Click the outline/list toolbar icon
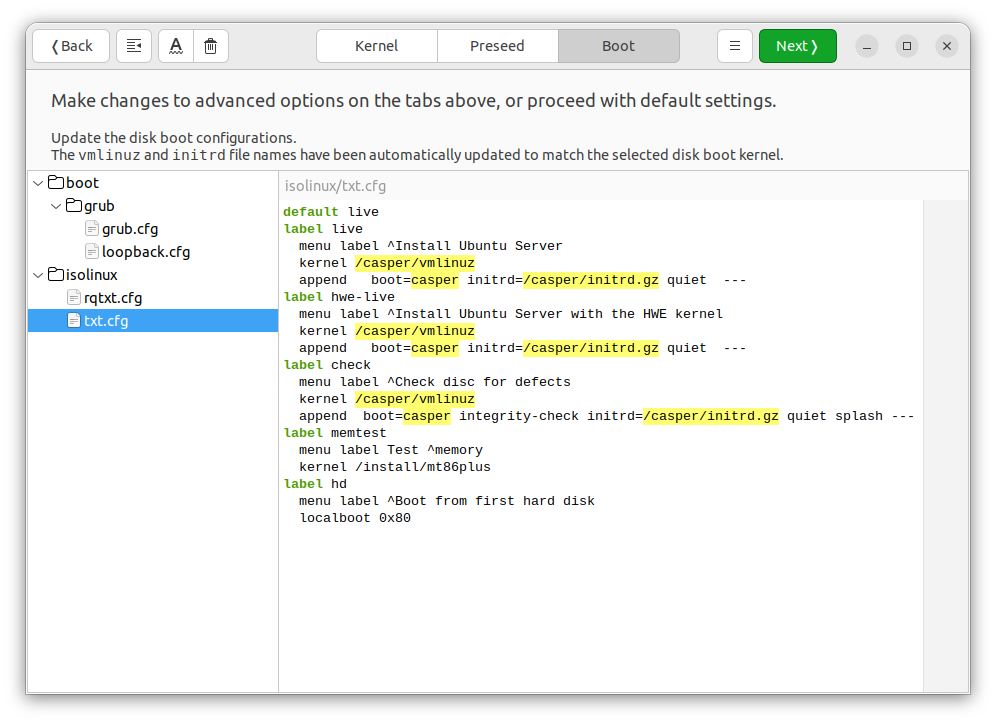 click(134, 45)
